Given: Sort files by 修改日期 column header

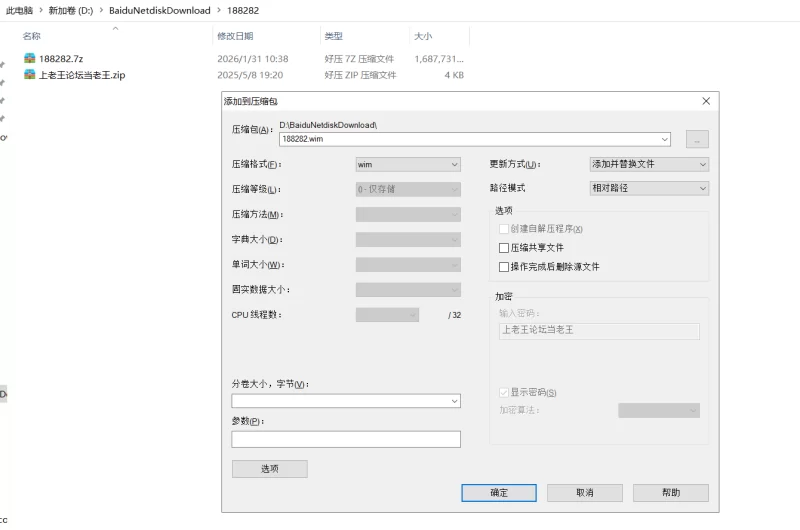Looking at the screenshot, I should pos(236,36).
